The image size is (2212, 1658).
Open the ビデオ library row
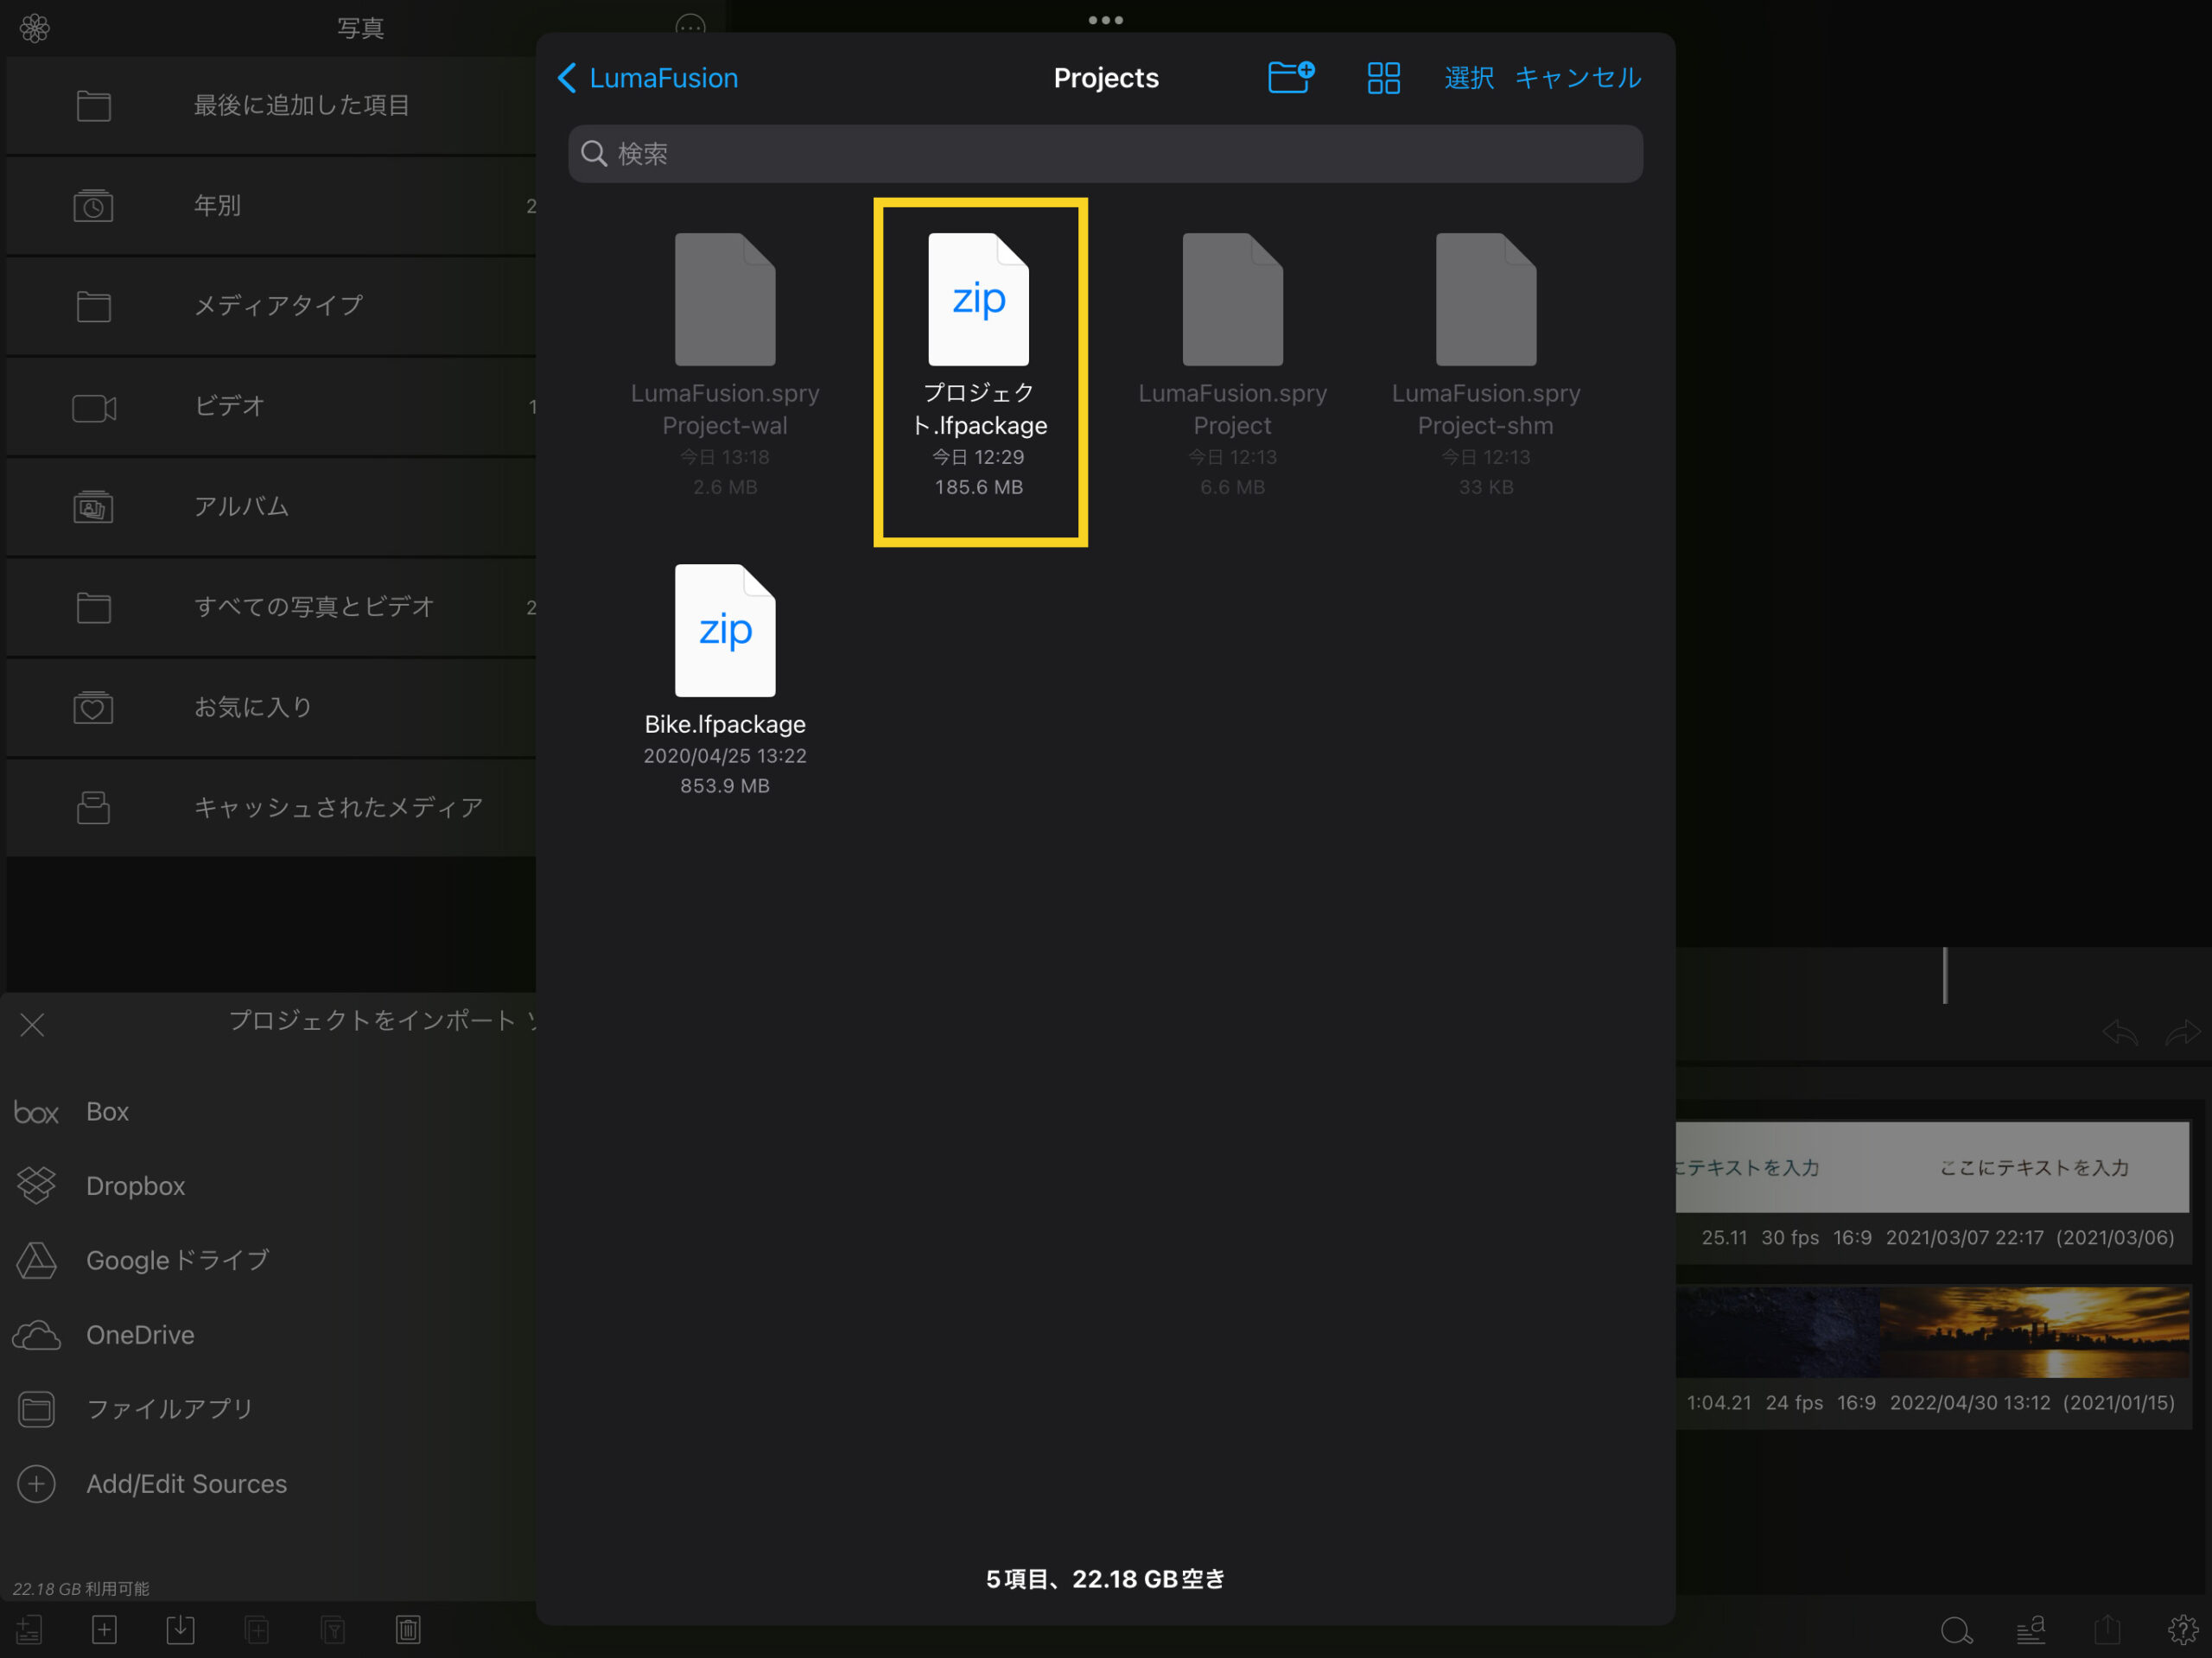pos(271,407)
